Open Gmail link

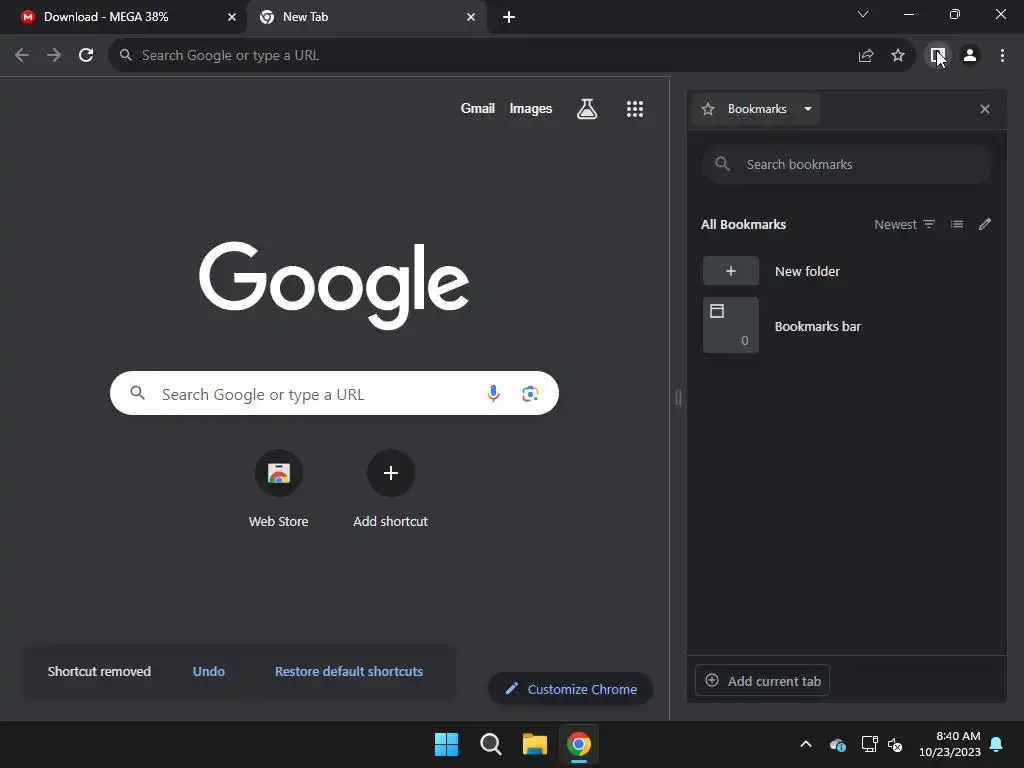pyautogui.click(x=477, y=108)
